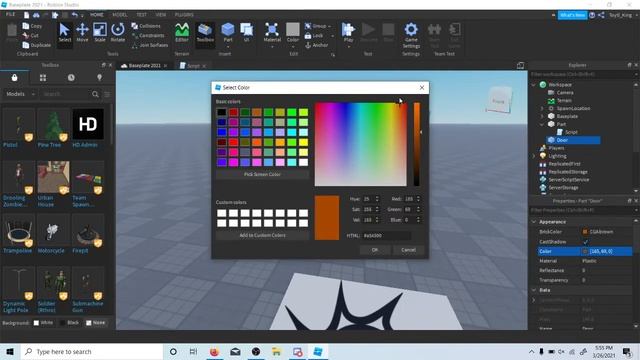Pick the white basic color swatch

click(303, 162)
